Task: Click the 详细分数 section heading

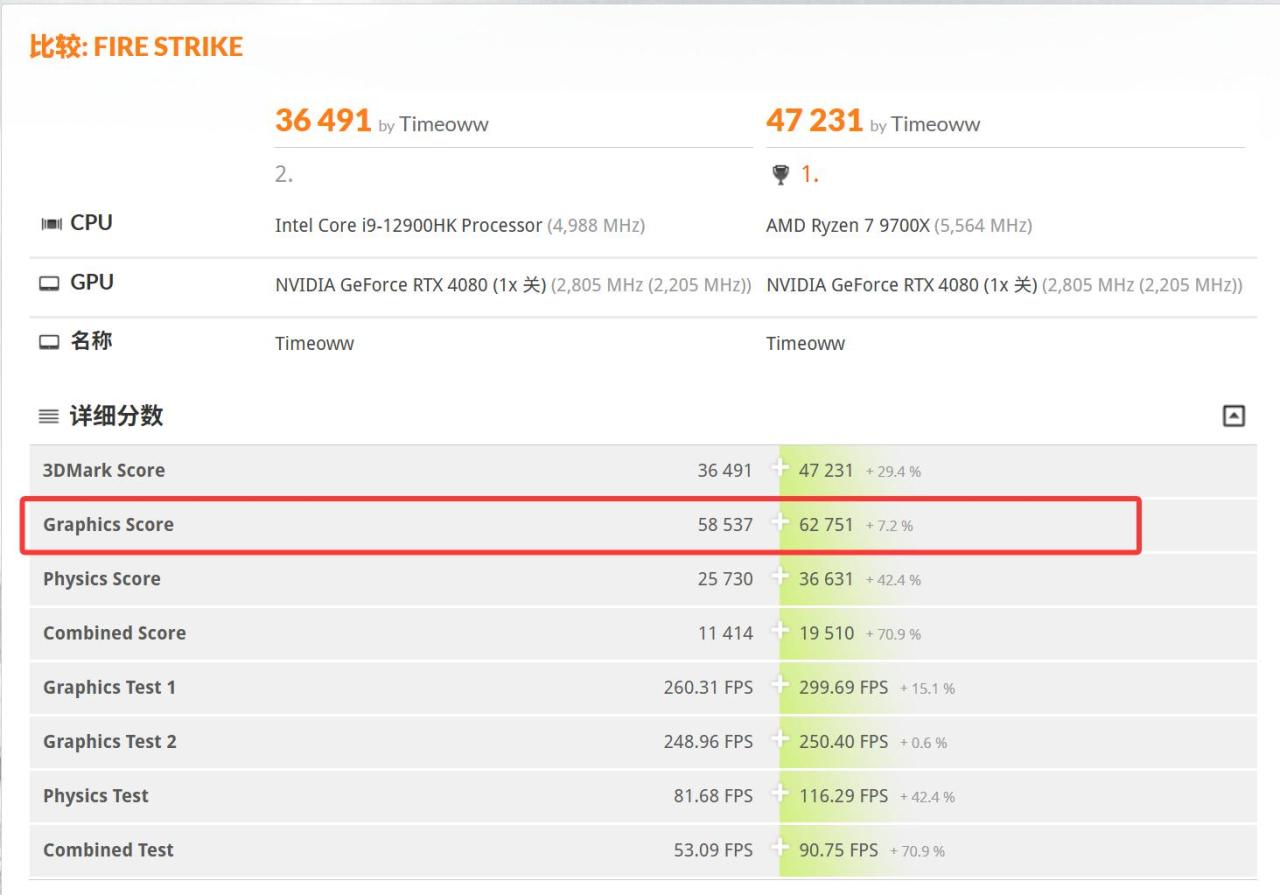Action: [116, 416]
